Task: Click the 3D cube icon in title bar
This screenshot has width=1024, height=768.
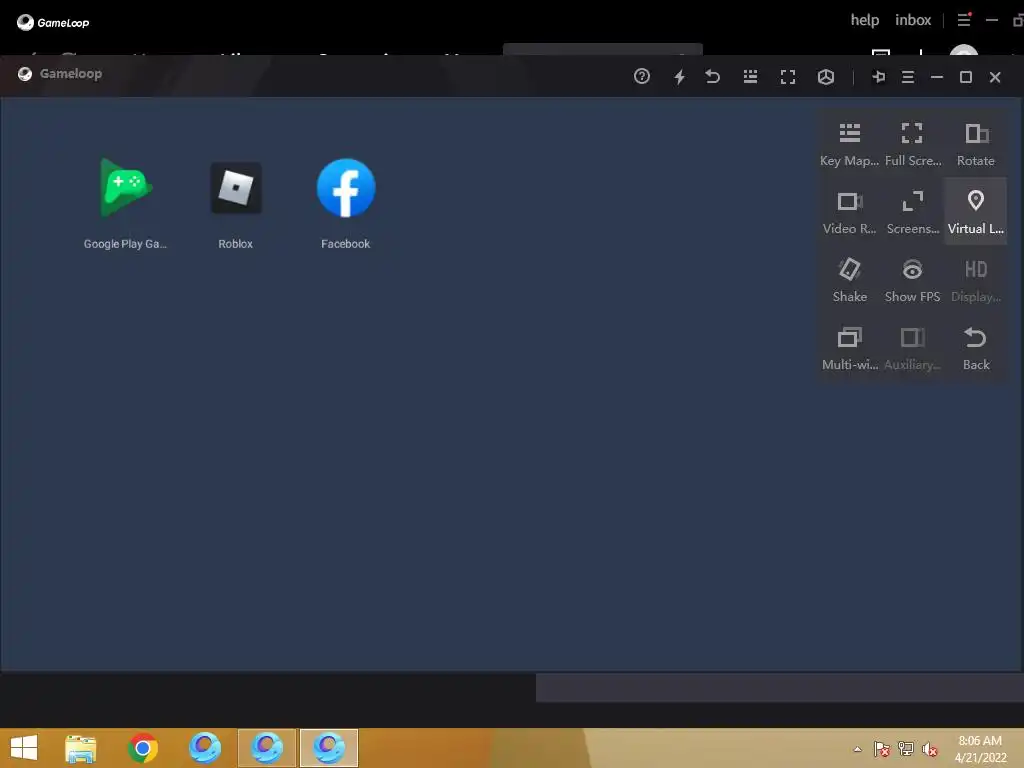Action: click(x=825, y=77)
